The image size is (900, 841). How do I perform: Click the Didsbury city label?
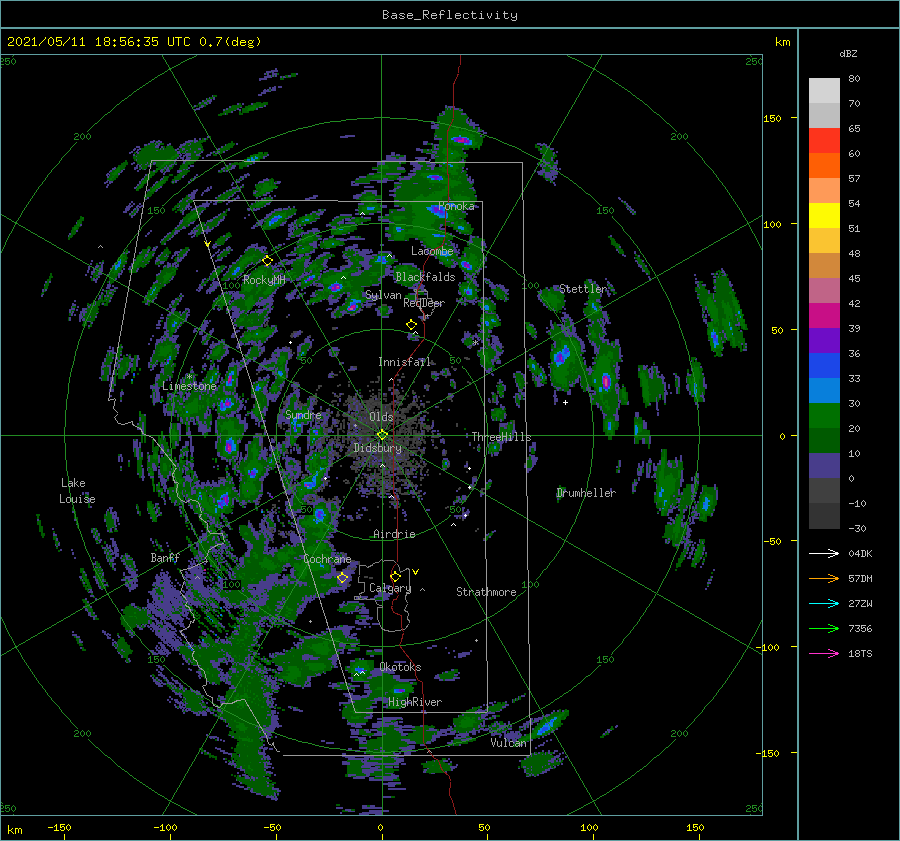pos(377,448)
